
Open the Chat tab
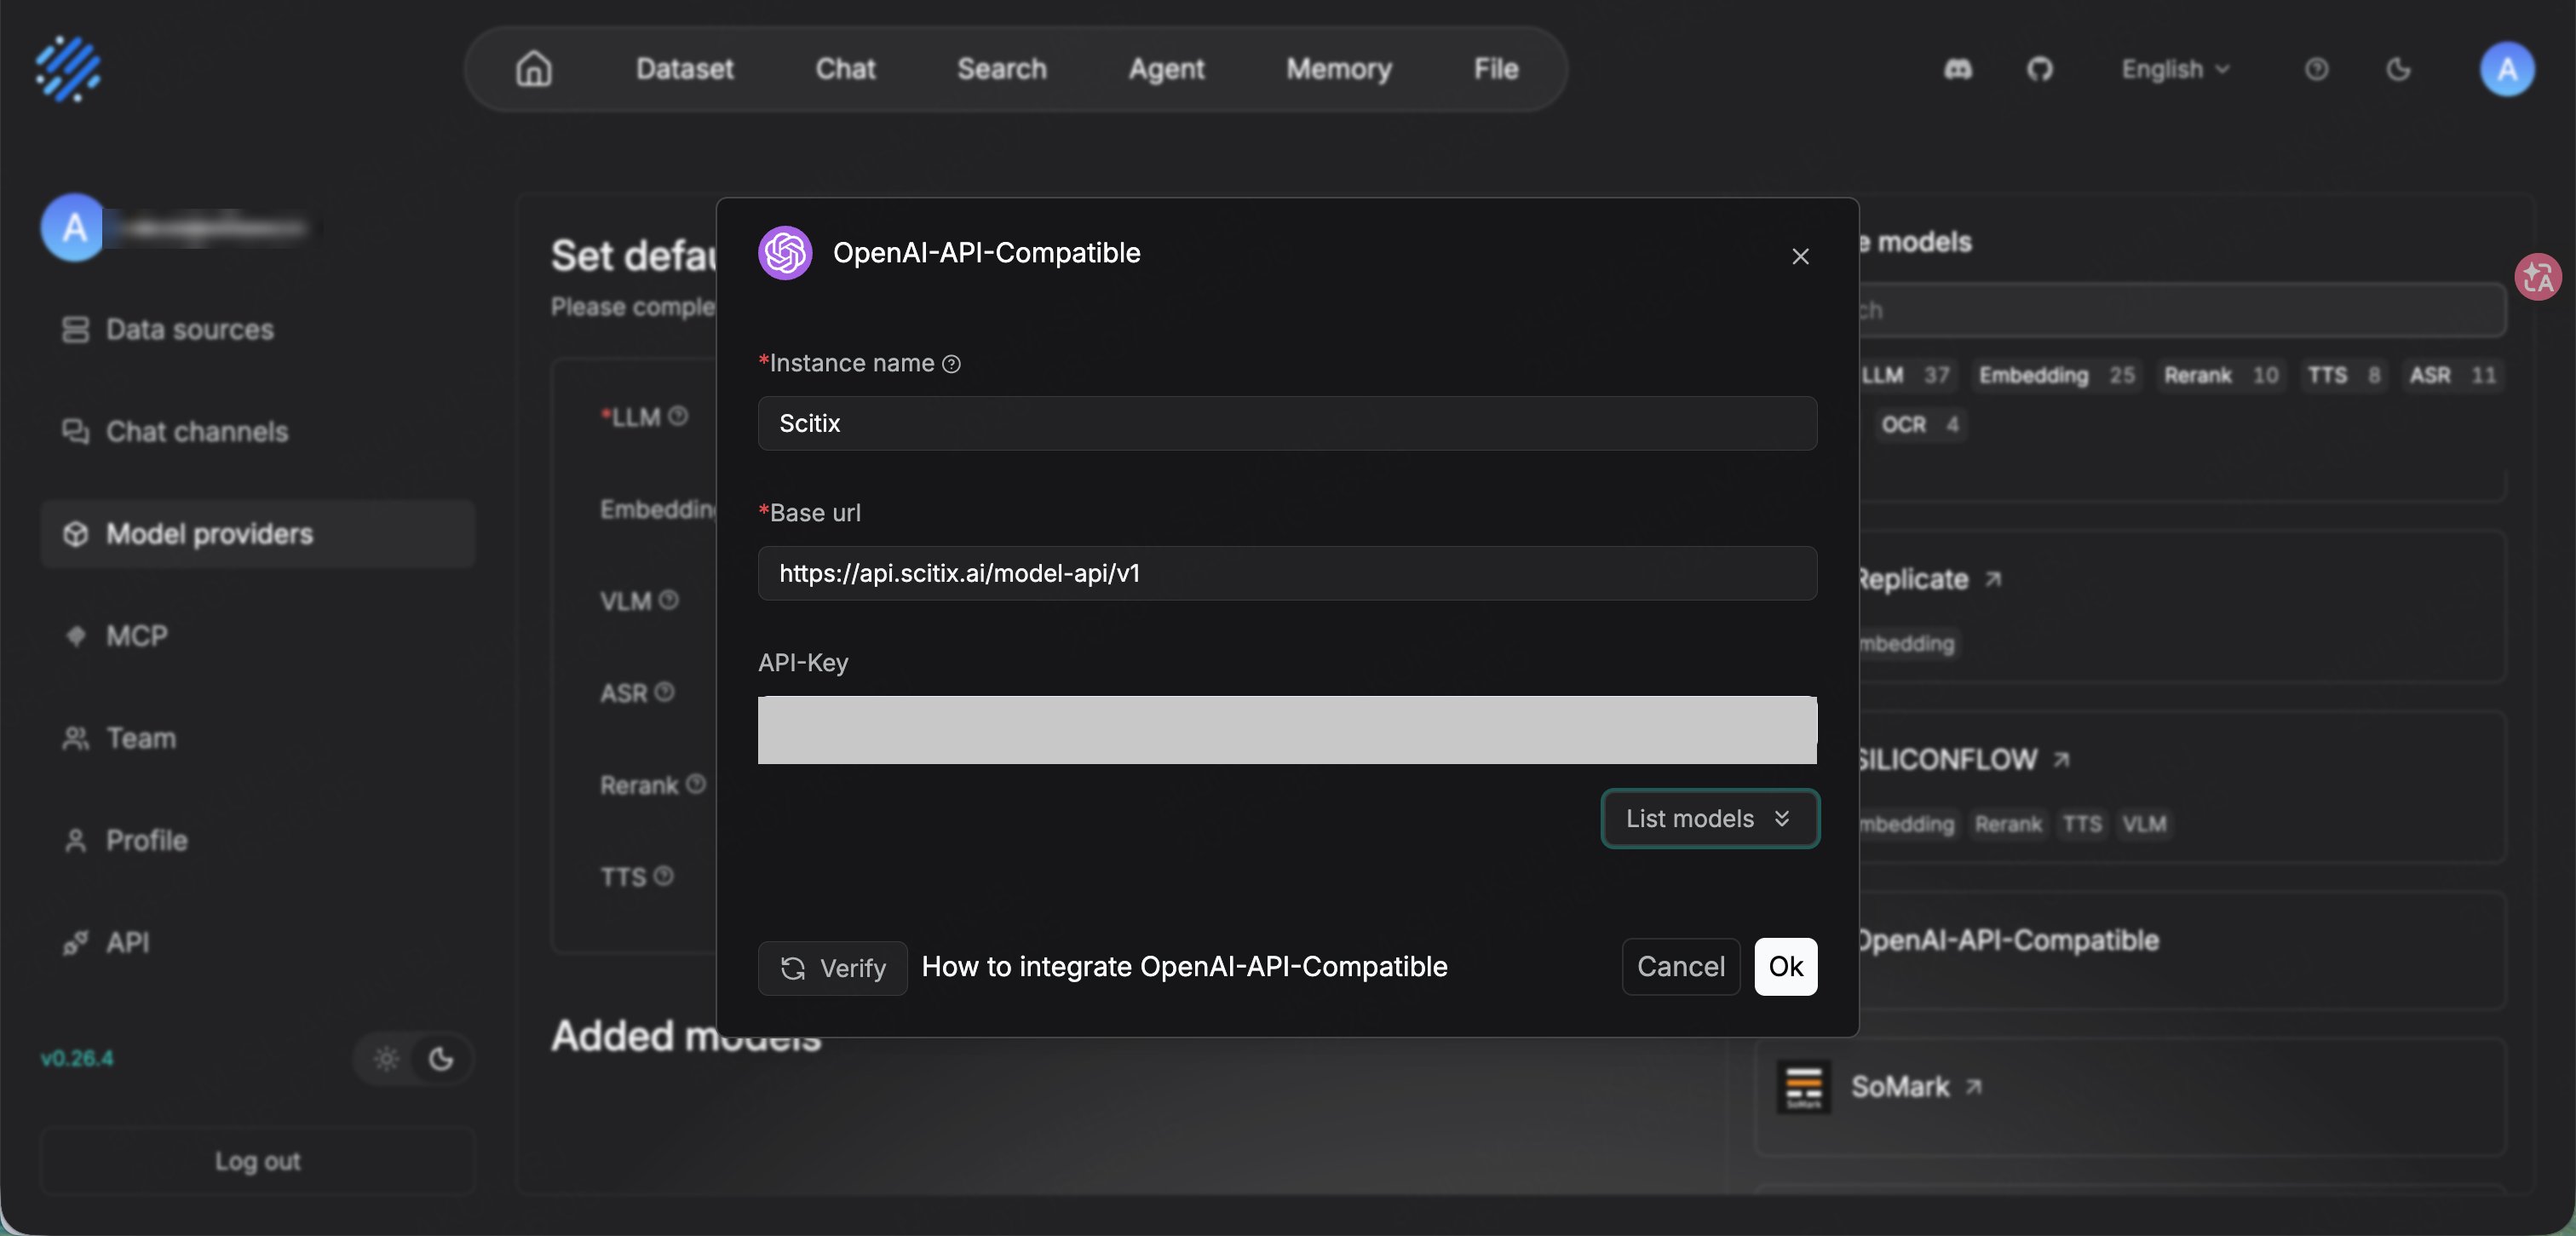845,69
